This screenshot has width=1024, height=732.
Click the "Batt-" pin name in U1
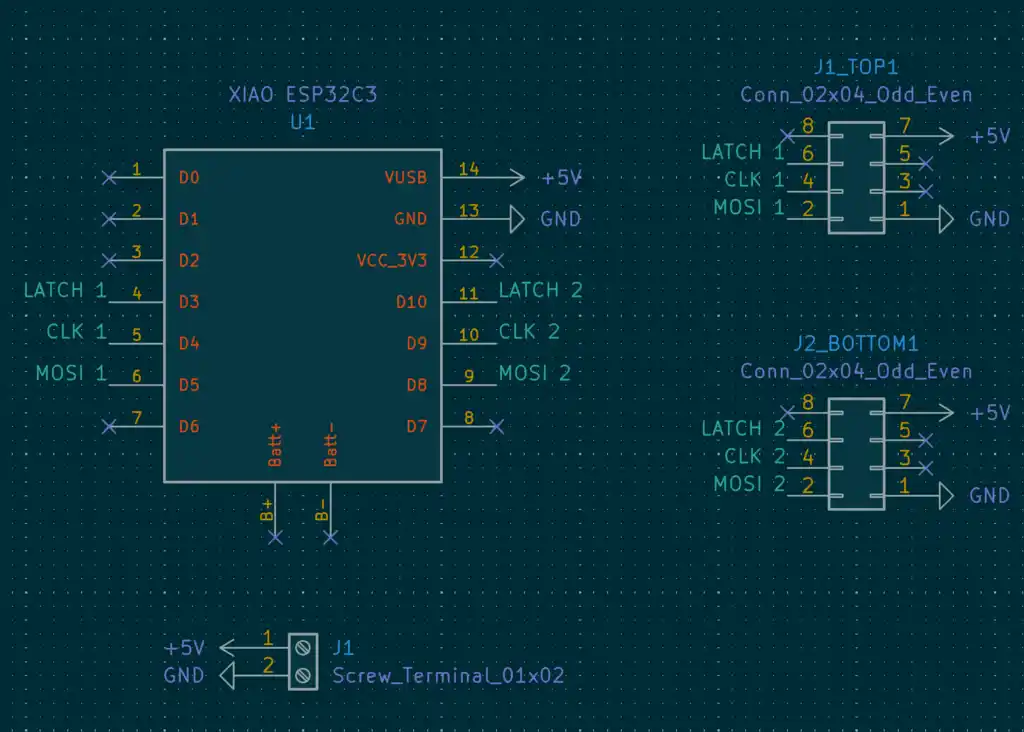point(330,445)
